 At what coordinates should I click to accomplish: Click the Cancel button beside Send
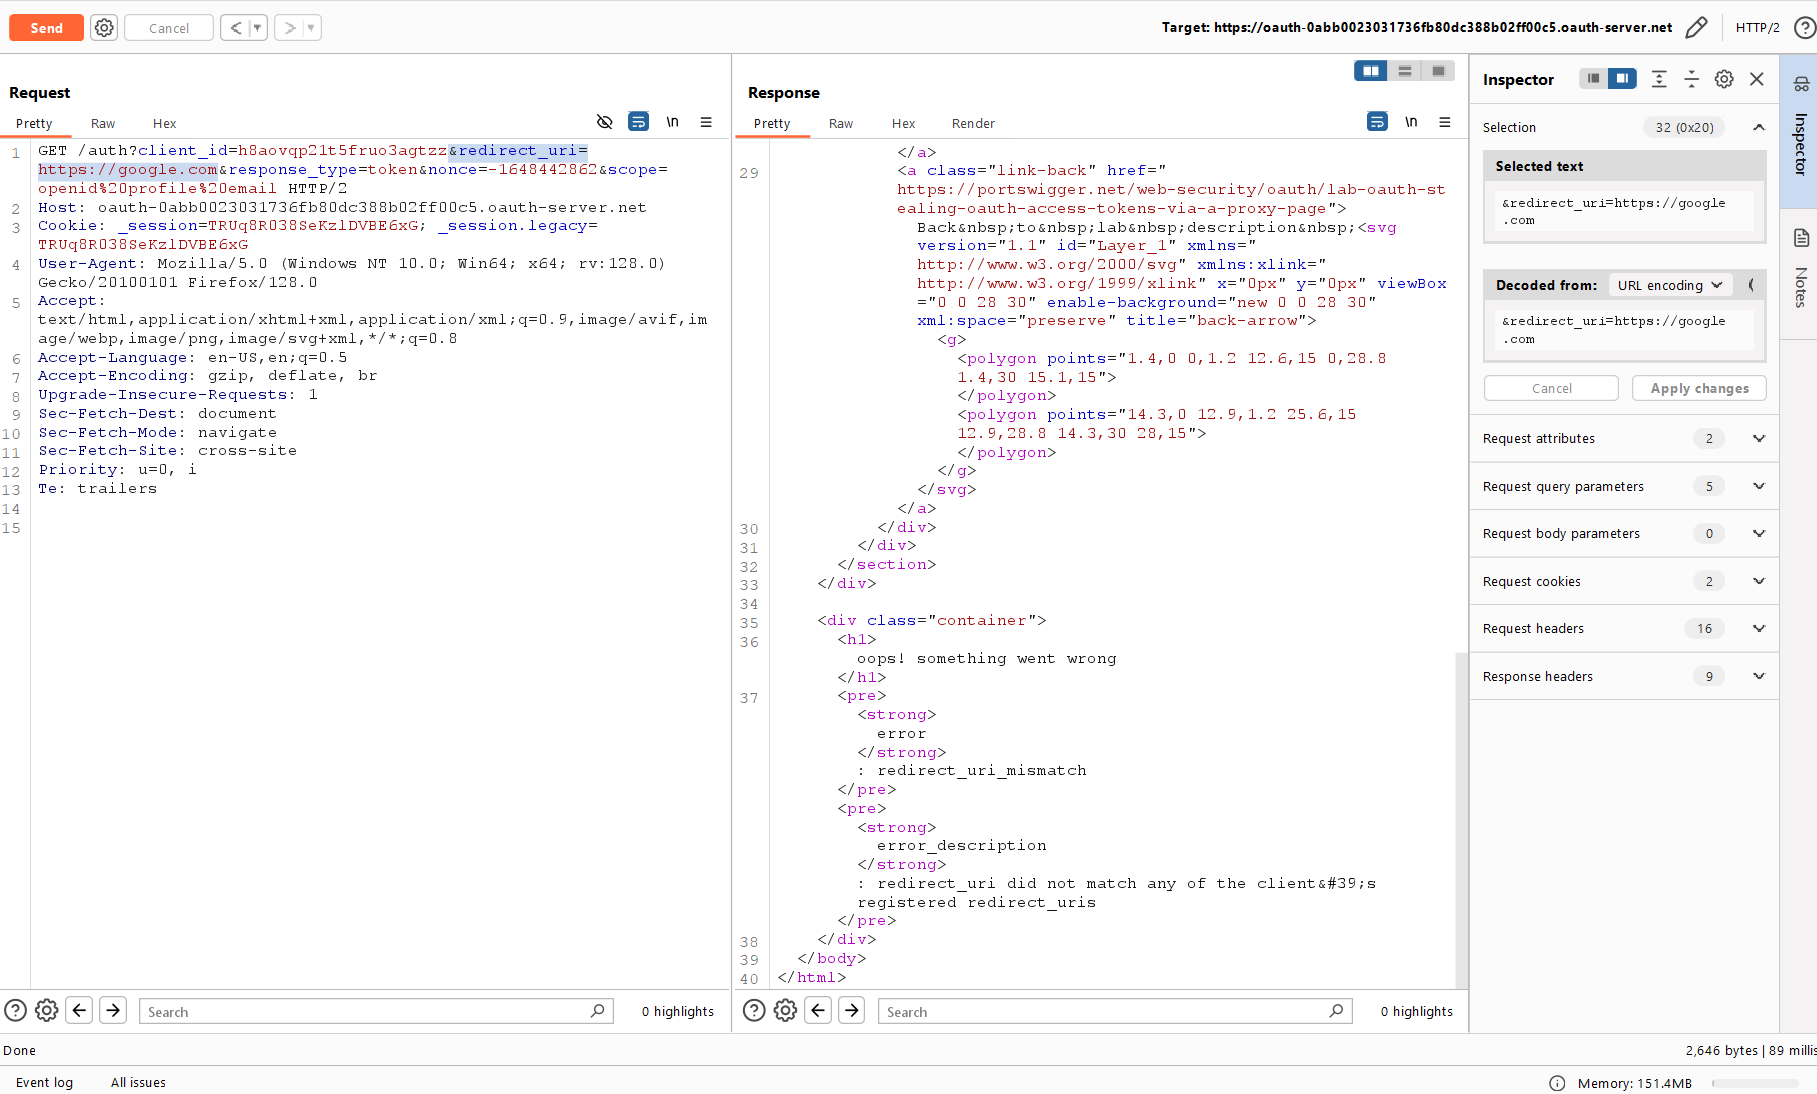pos(169,28)
